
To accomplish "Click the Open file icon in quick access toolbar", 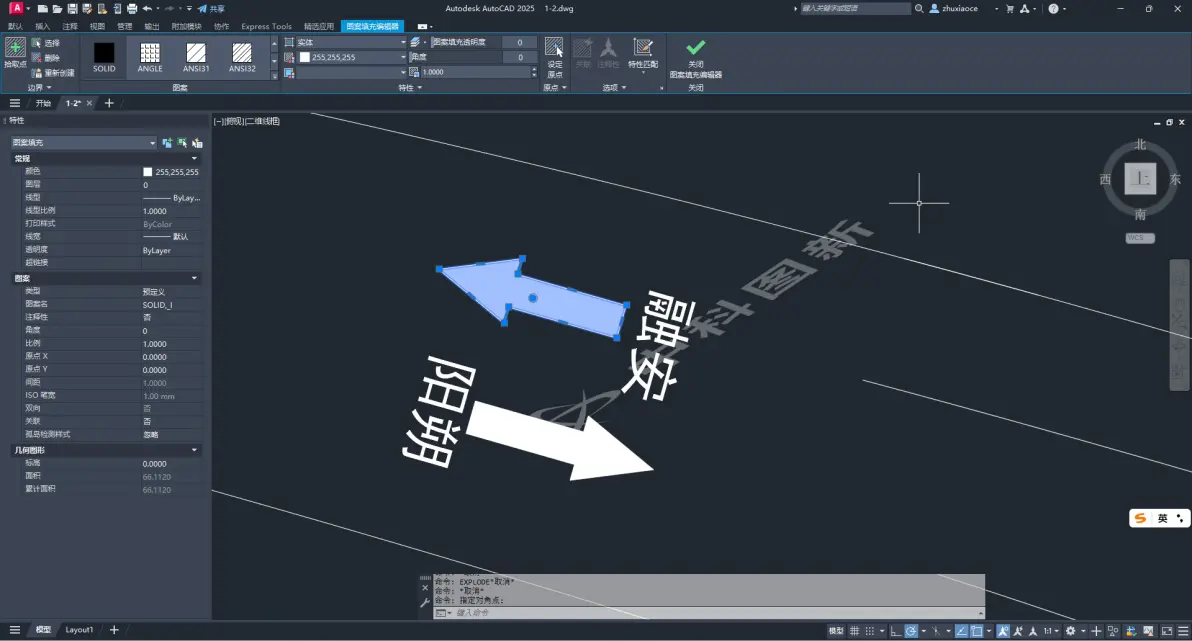I will [57, 8].
